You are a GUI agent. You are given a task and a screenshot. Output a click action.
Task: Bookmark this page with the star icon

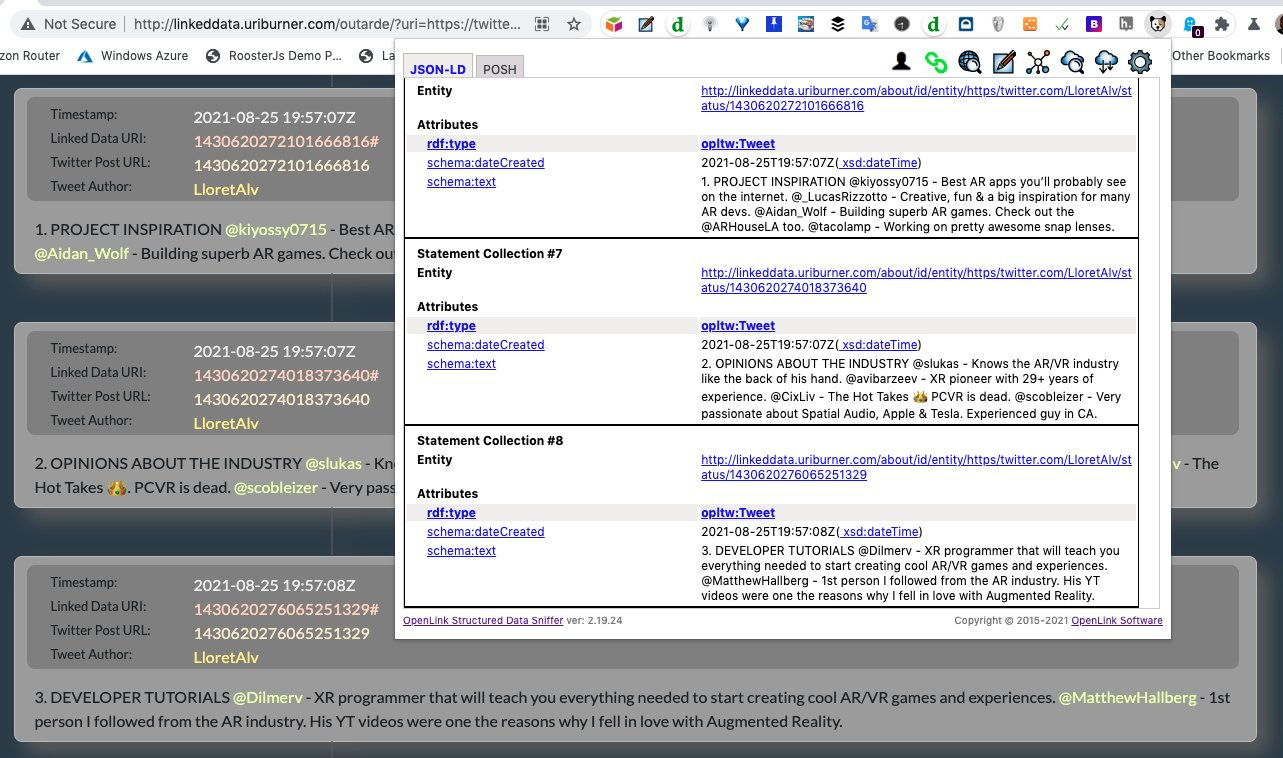tap(574, 24)
